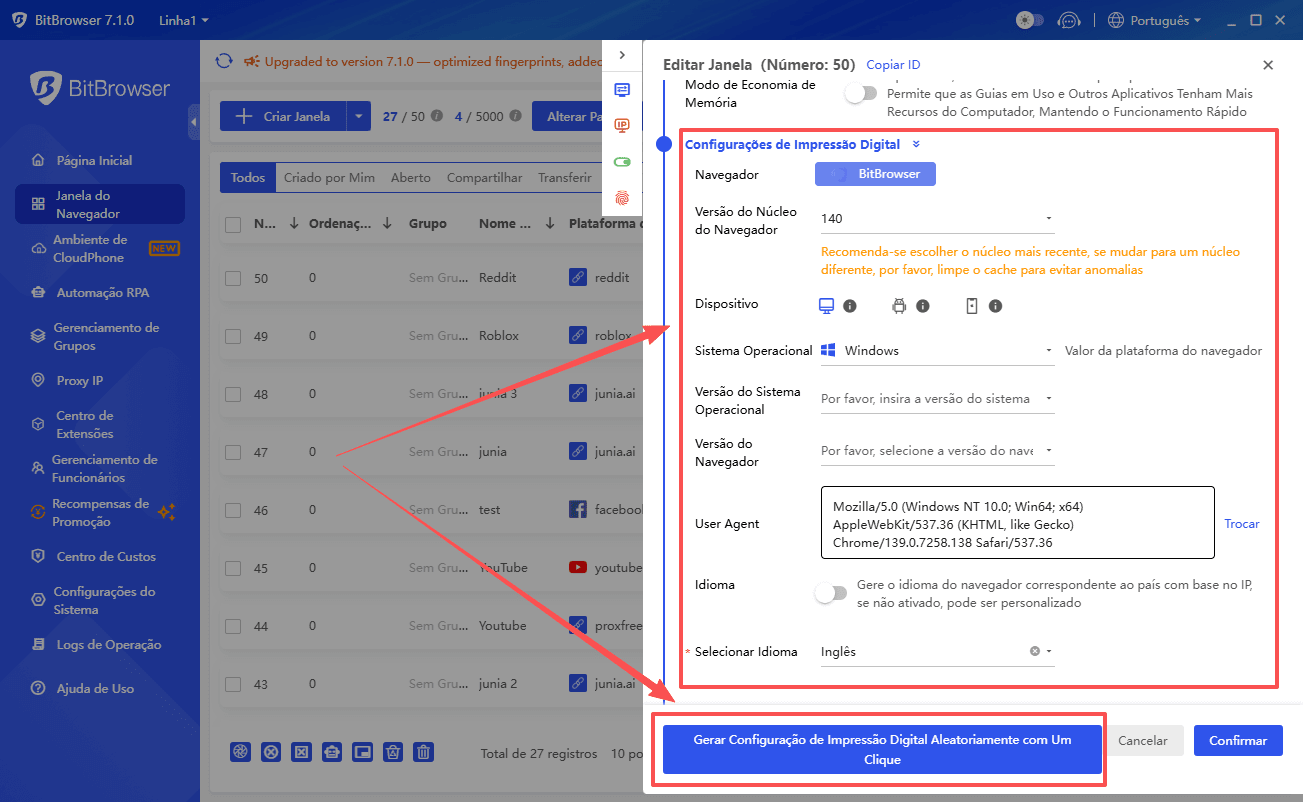Enable Modo de Economia de Memória switch

(x=860, y=93)
